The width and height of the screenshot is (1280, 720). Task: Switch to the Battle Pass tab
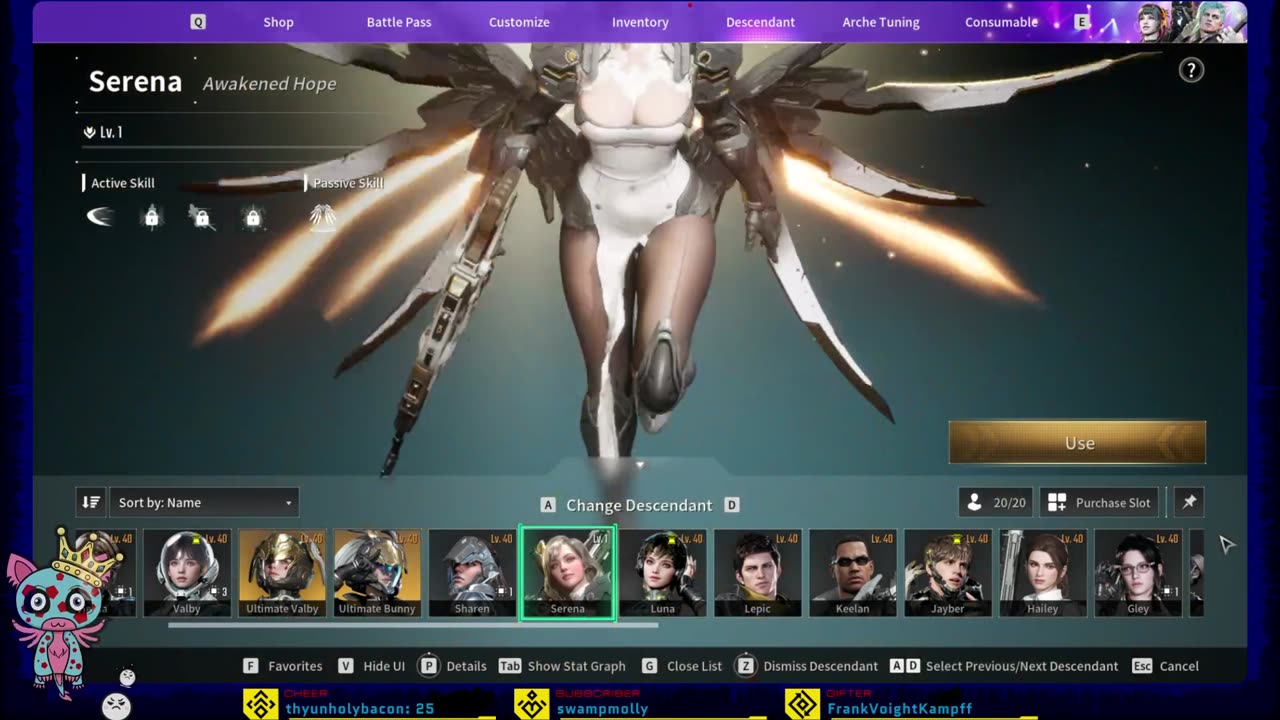click(399, 22)
